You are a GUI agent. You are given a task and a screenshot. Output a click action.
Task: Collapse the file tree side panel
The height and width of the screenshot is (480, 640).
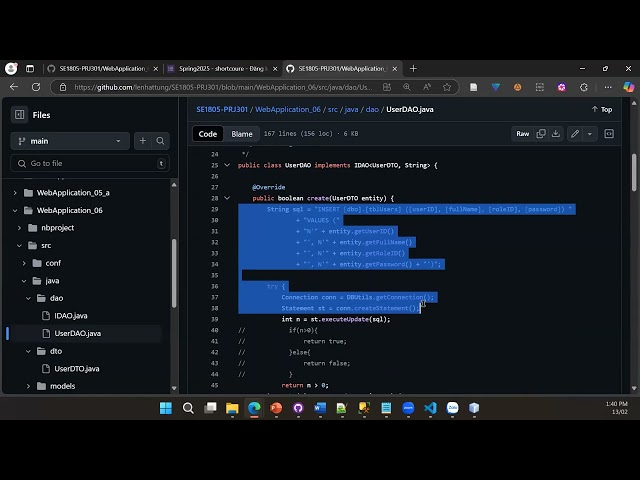tap(19, 115)
